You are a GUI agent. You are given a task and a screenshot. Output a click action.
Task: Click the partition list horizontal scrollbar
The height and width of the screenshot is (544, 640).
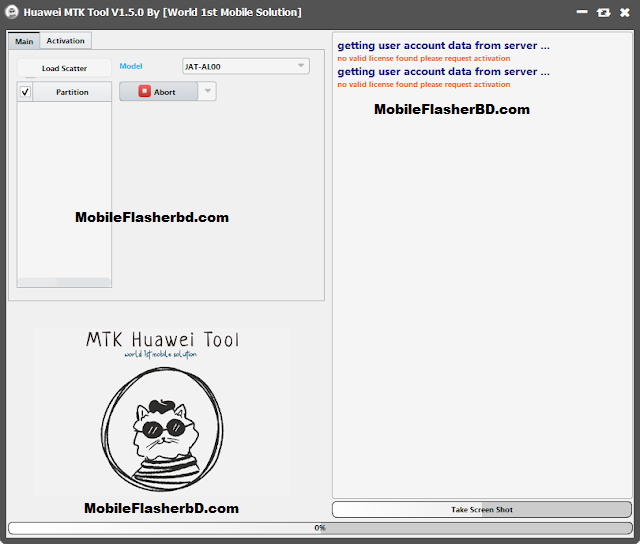pos(64,282)
